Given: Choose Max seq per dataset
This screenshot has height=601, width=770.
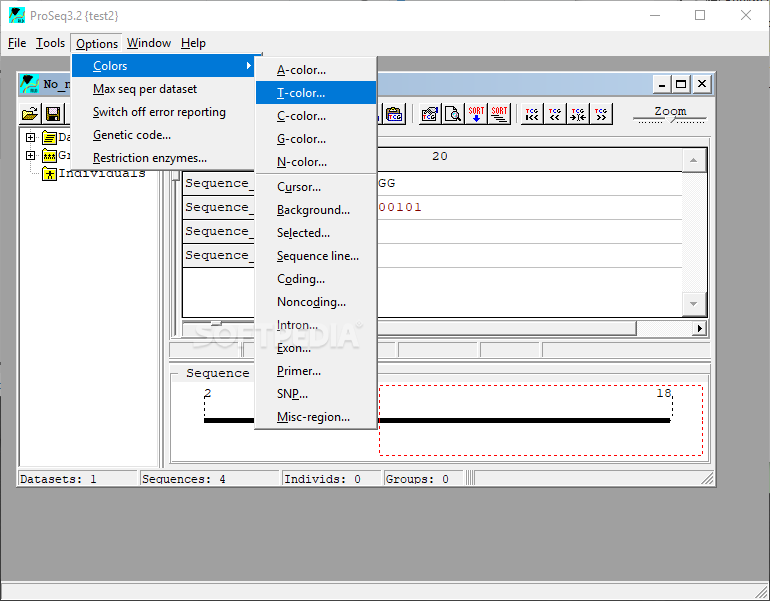Looking at the screenshot, I should click(163, 89).
